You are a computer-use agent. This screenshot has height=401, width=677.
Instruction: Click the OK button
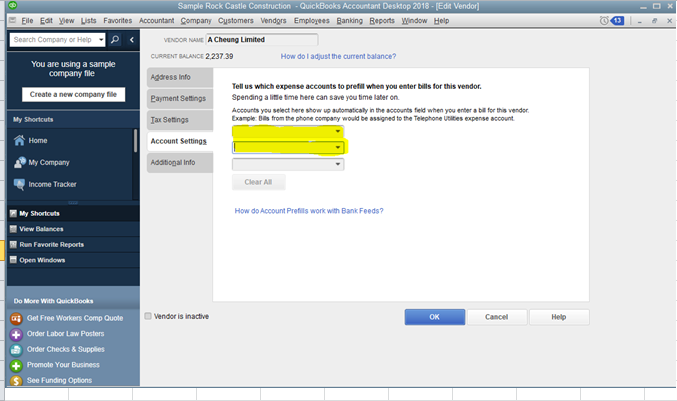click(435, 317)
